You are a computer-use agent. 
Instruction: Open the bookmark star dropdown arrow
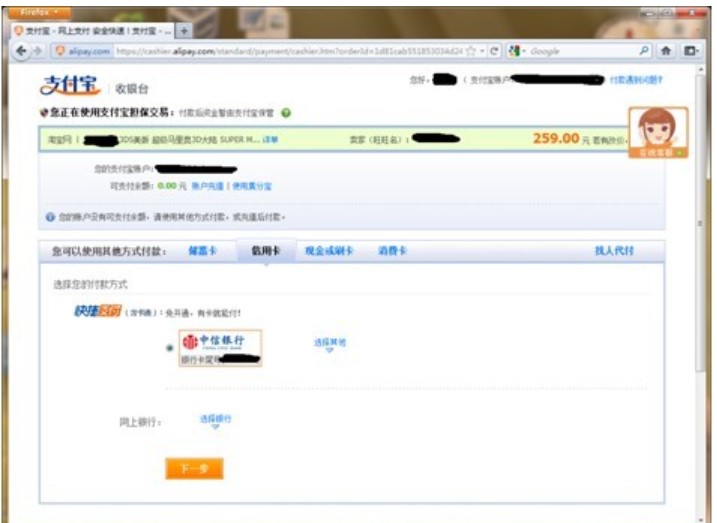tap(482, 51)
